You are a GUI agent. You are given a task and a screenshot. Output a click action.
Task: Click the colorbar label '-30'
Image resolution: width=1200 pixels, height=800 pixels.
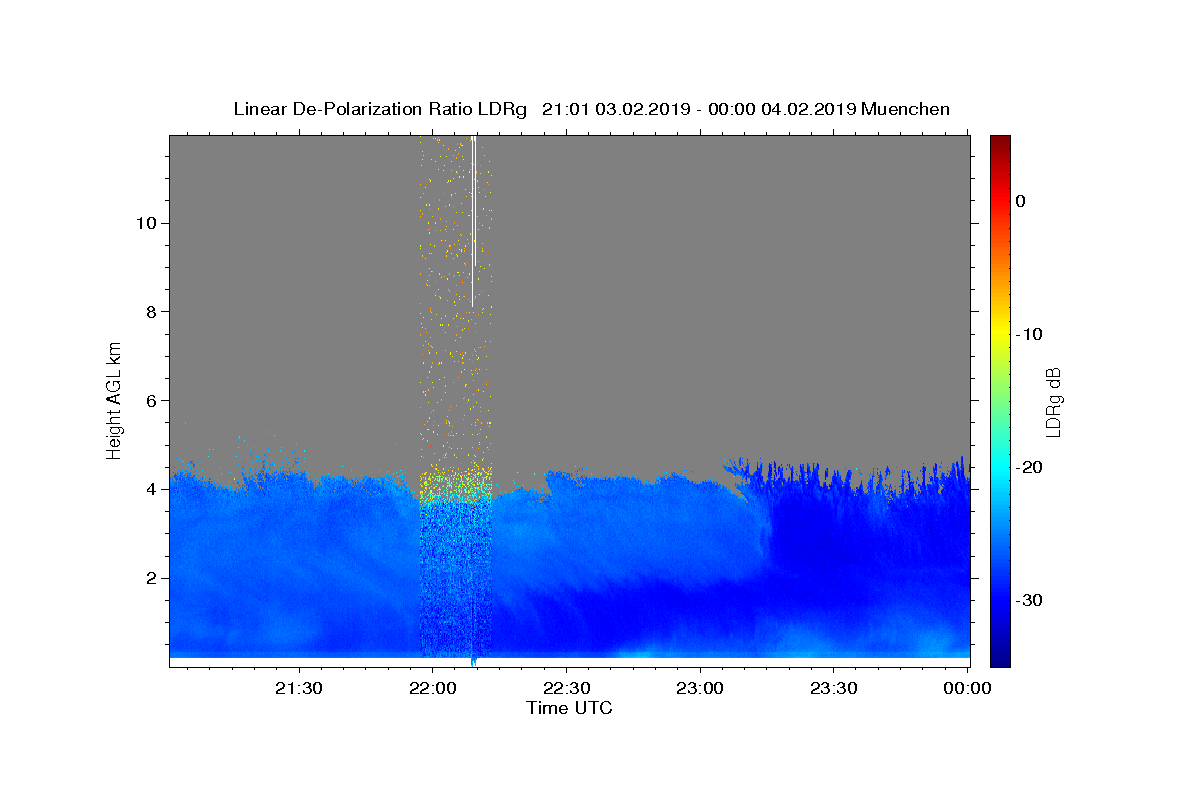click(1030, 600)
